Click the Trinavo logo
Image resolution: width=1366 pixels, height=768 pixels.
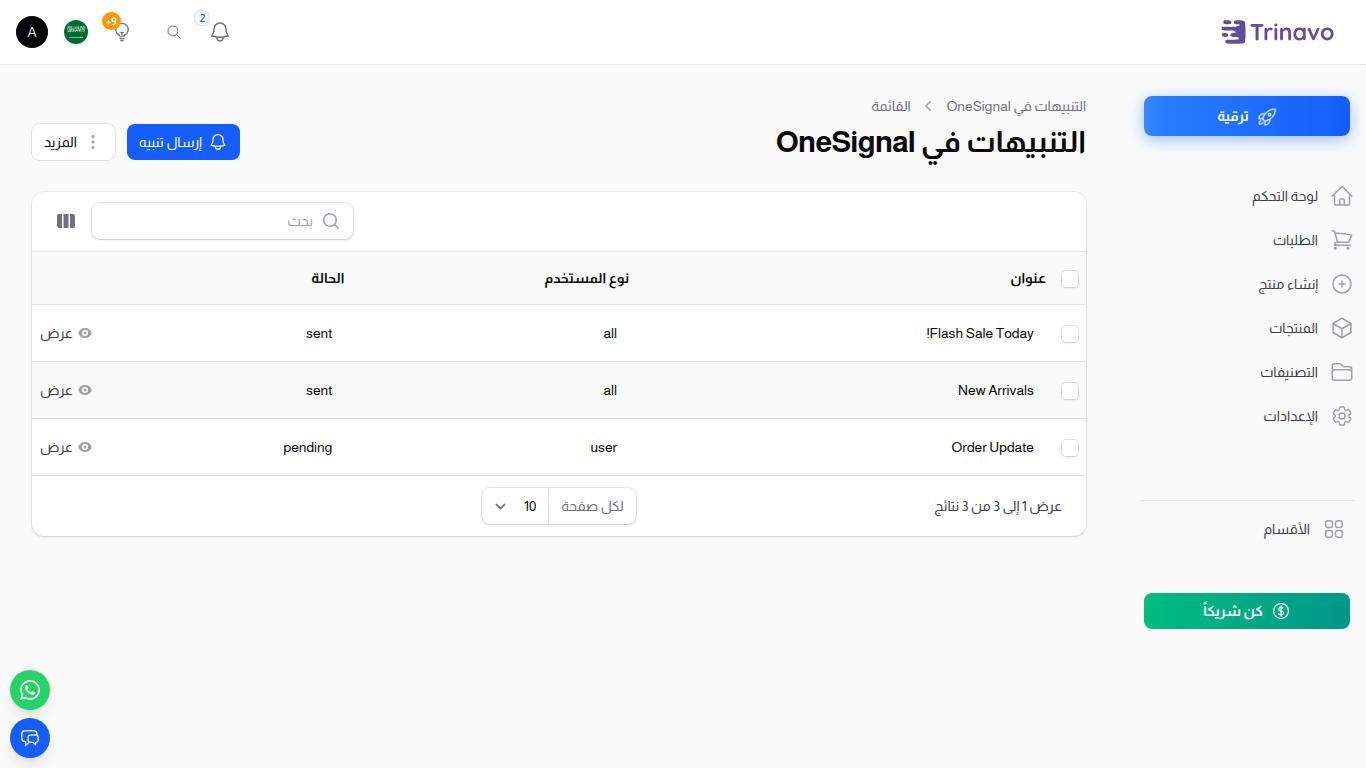click(1277, 32)
